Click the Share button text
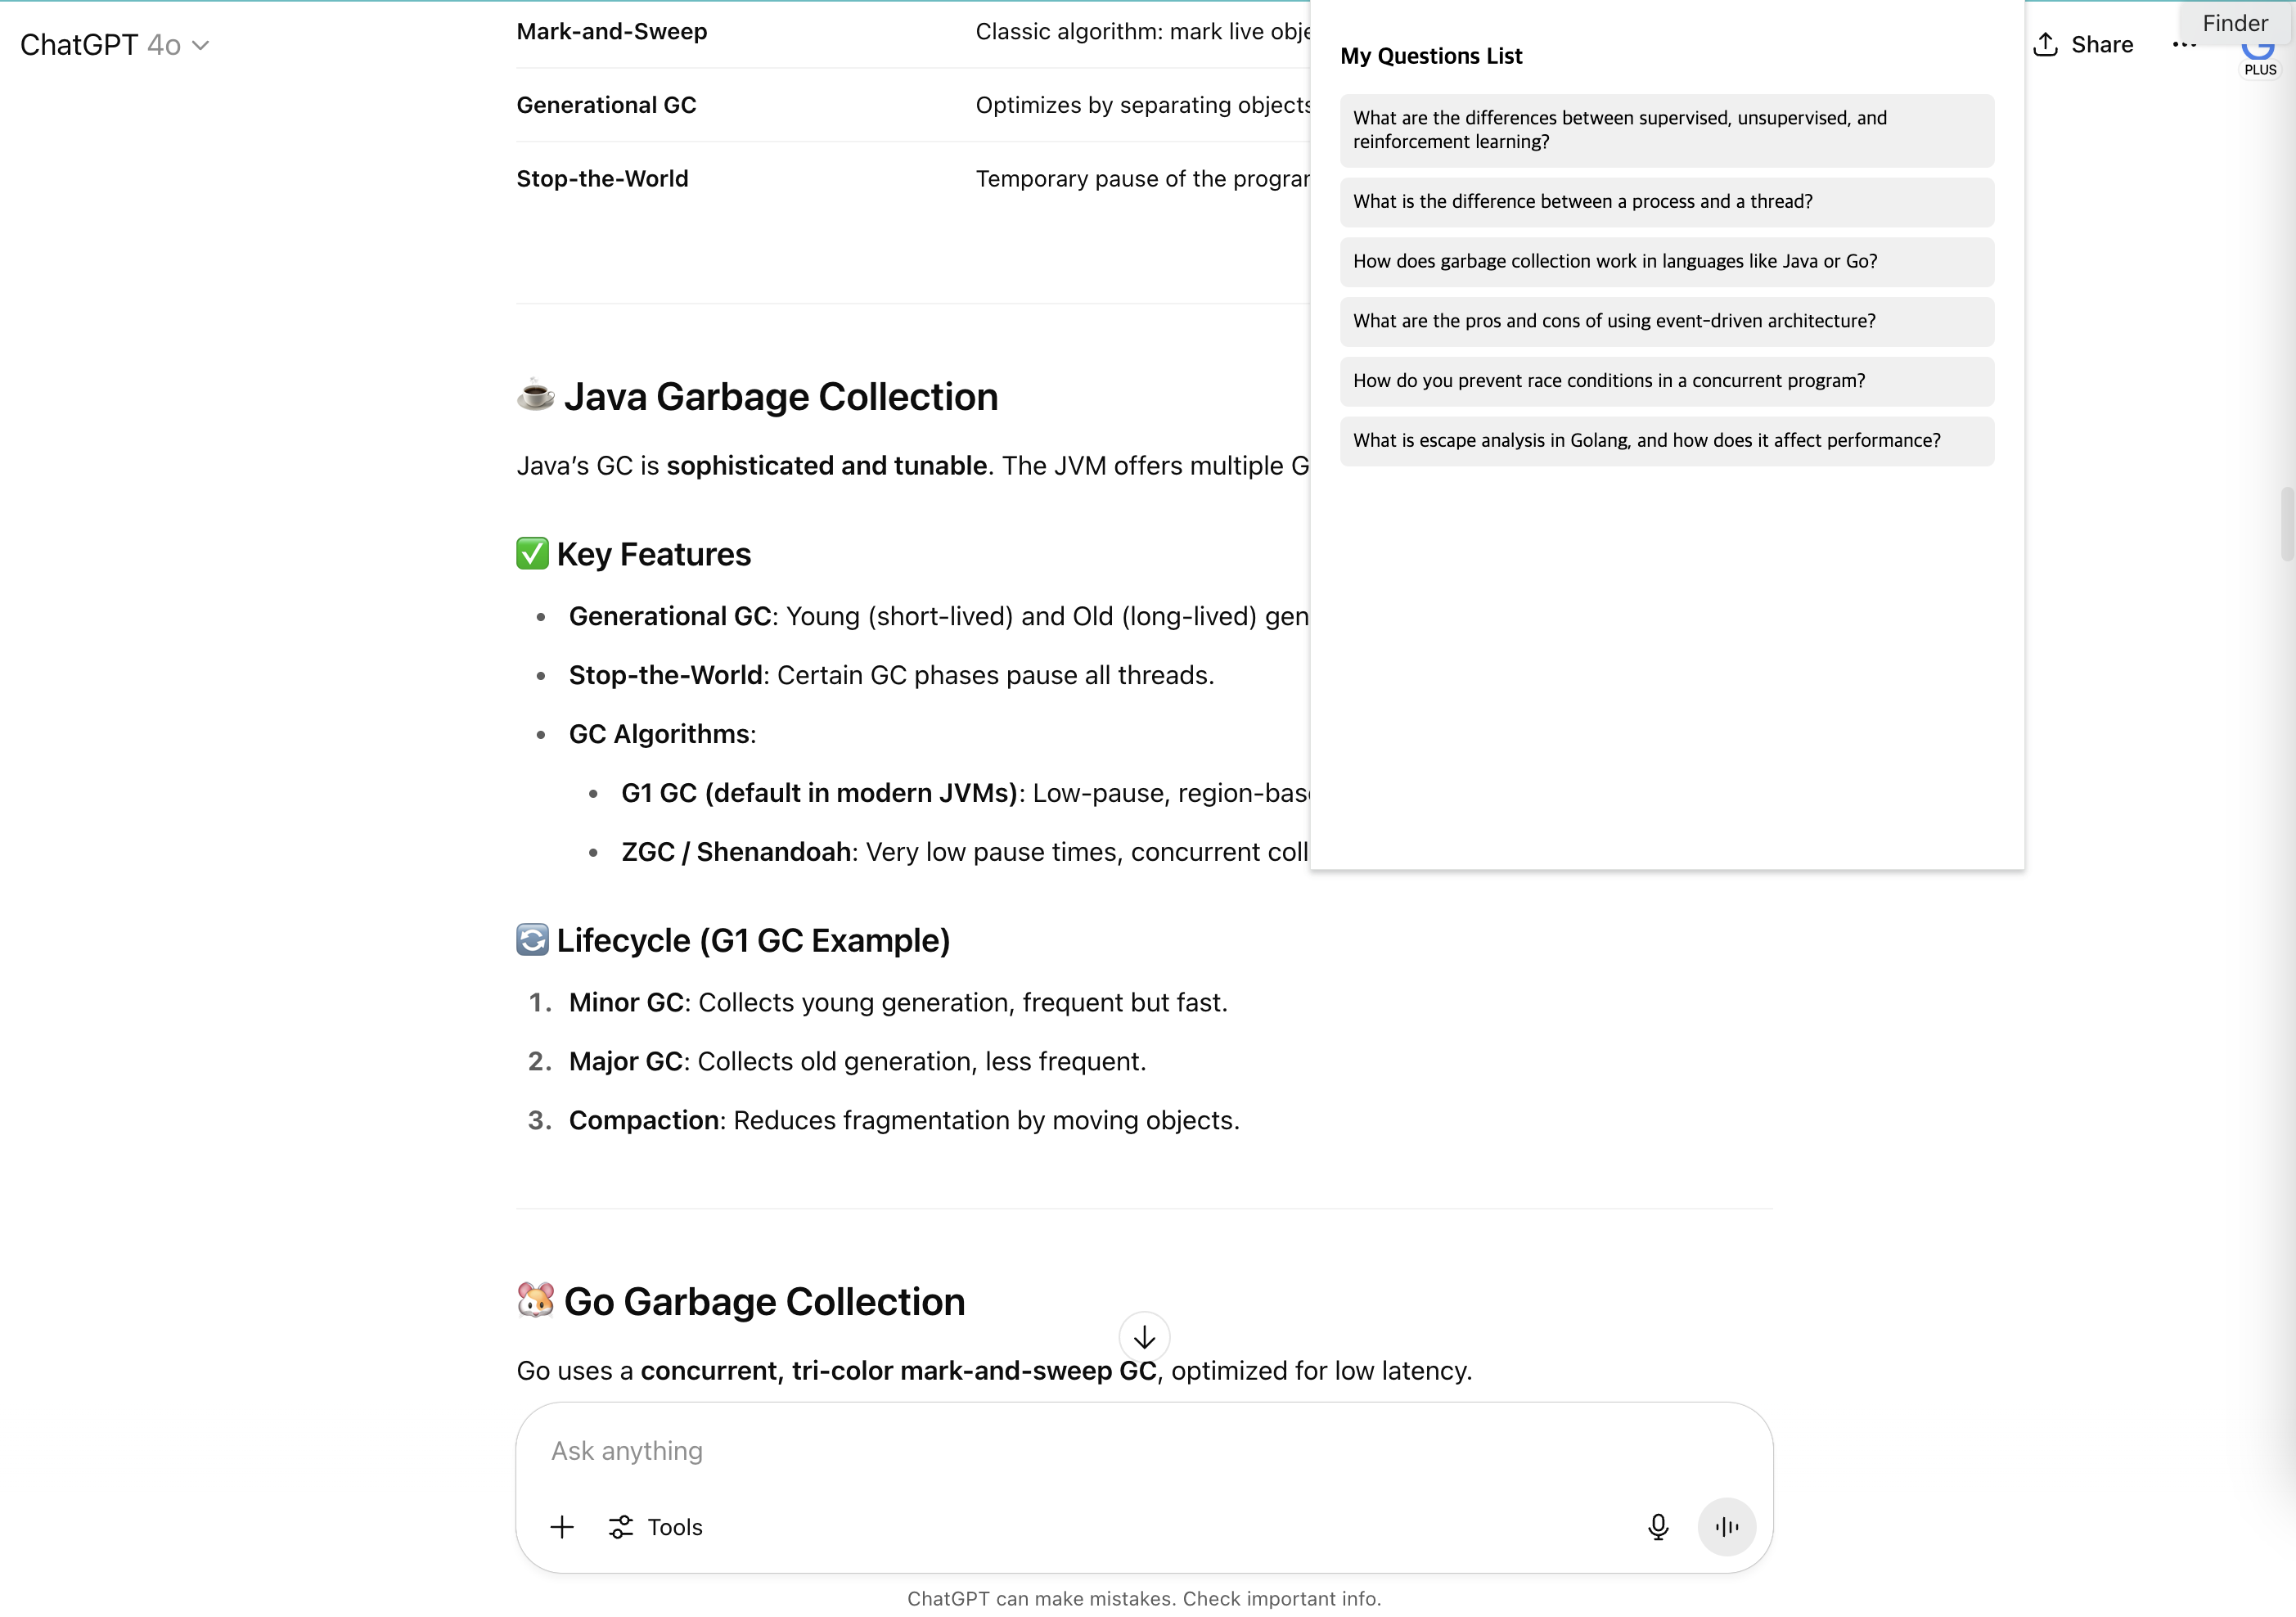2296x1617 pixels. tap(2102, 45)
